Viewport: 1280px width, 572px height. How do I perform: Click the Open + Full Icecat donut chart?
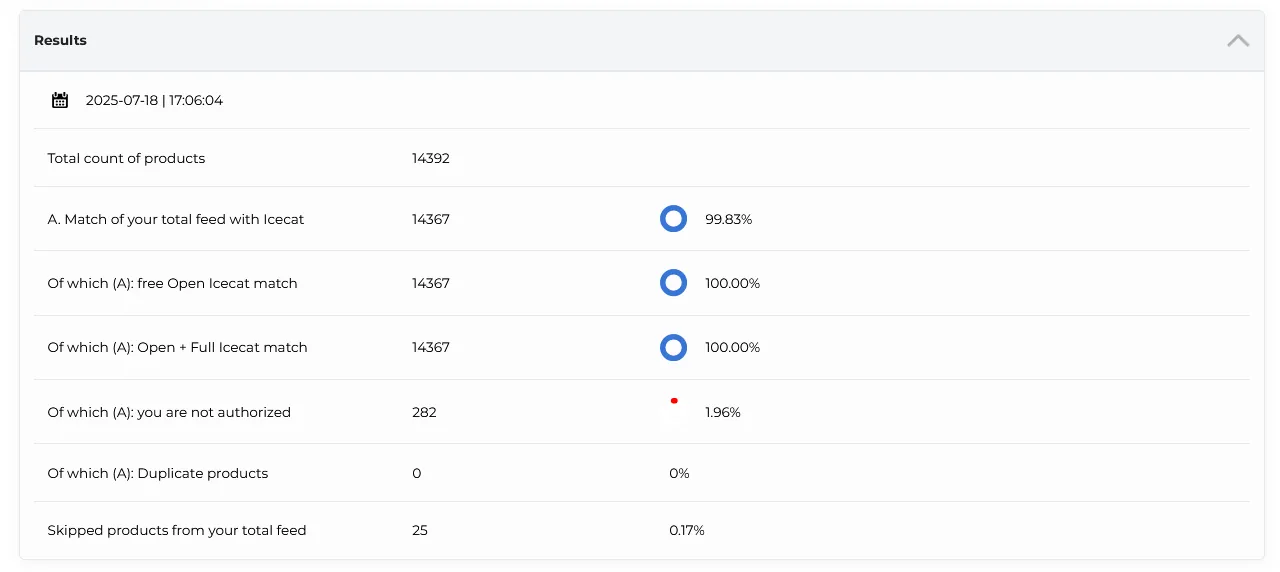tap(673, 347)
